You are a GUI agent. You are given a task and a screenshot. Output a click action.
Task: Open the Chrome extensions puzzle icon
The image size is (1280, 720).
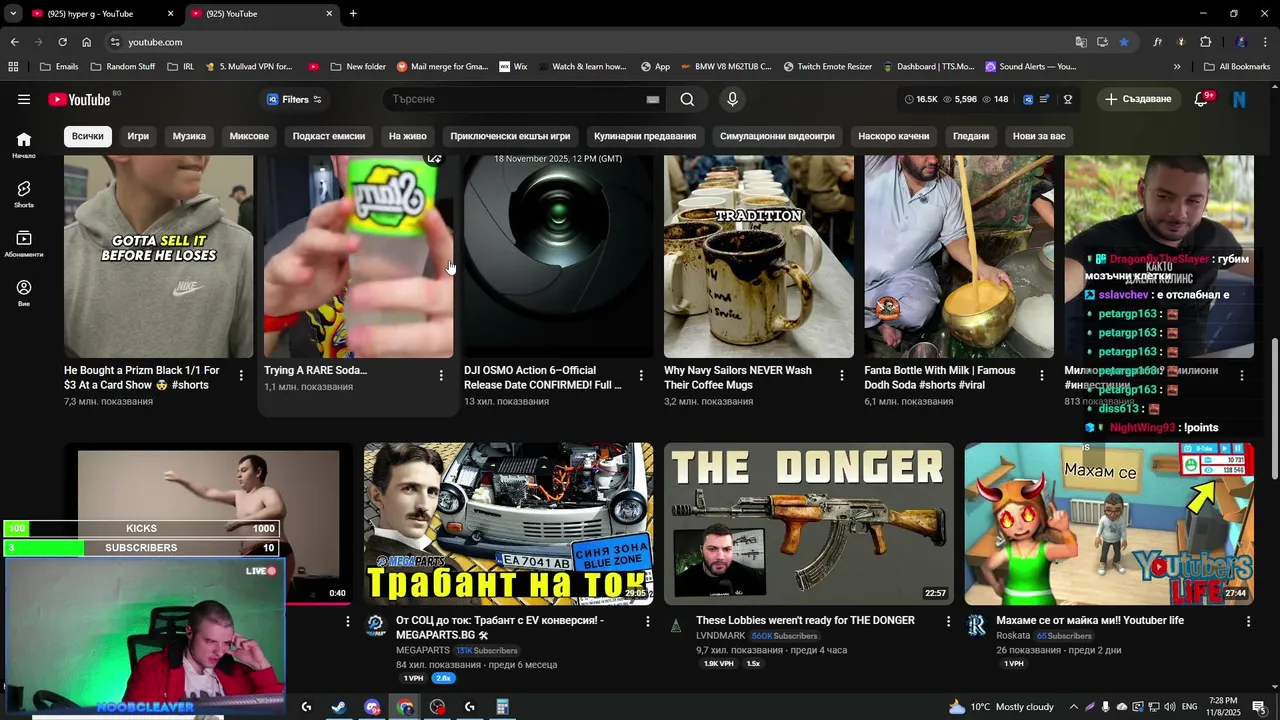coord(1206,42)
